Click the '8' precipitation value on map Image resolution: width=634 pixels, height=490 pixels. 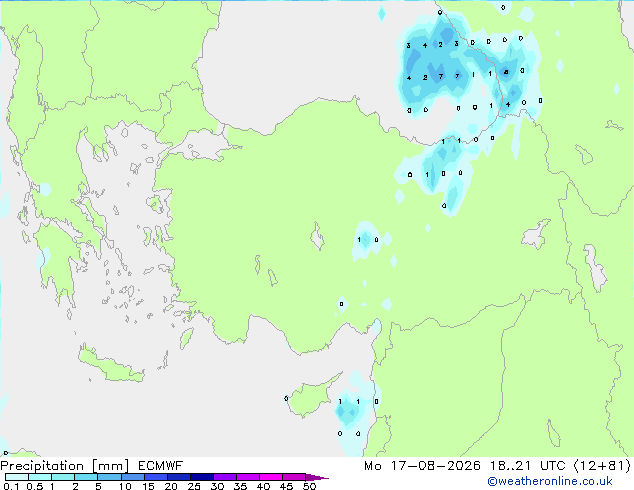pos(506,72)
